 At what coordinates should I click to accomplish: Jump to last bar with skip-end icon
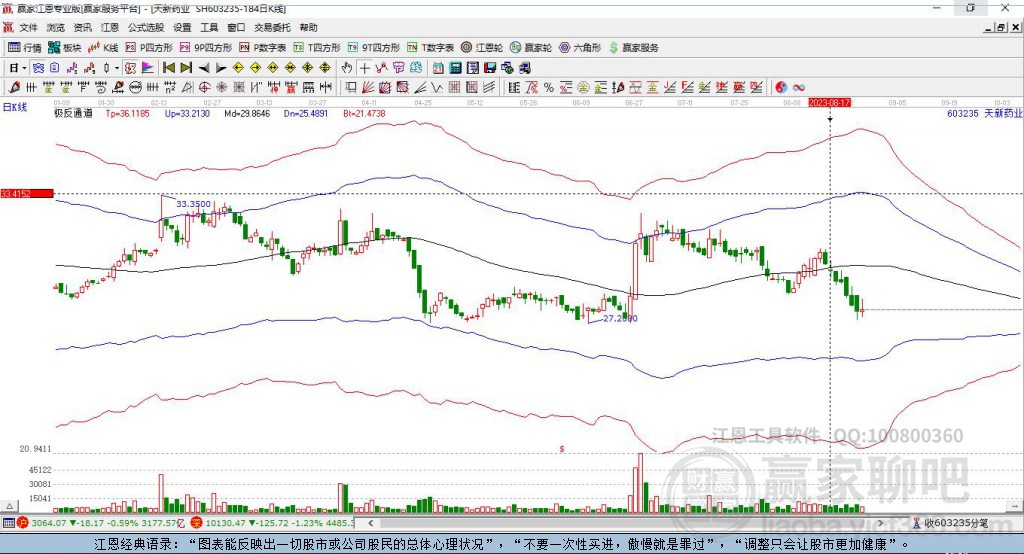(186, 68)
